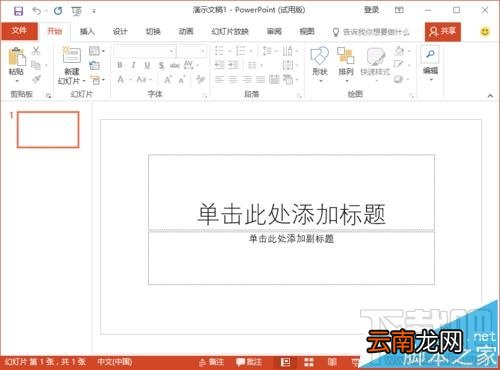Switch to the 幻灯片放映 tab

[230, 31]
